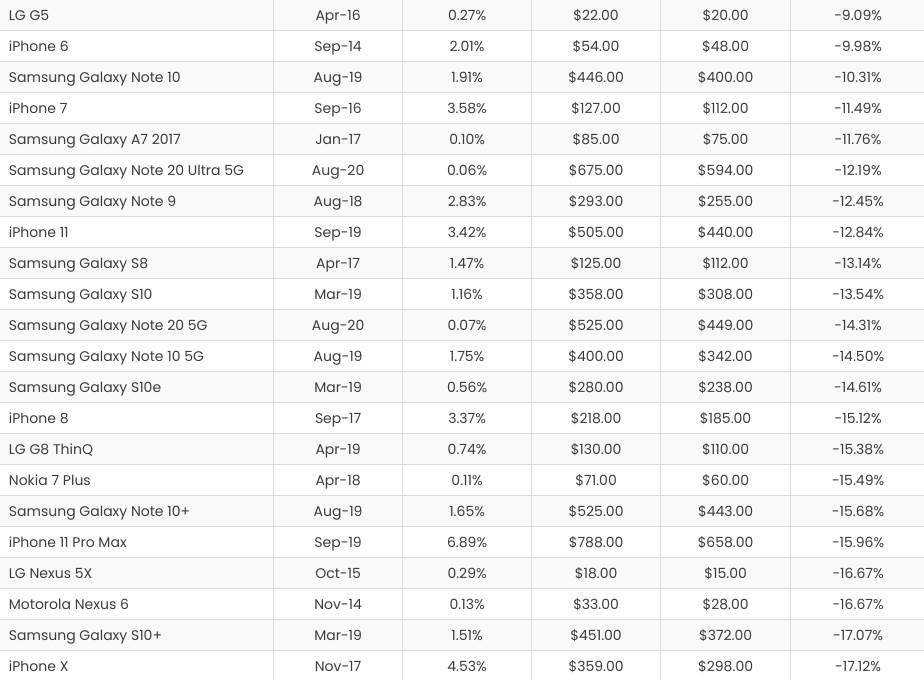Select the $342.00 price for Note 10 5G
The height and width of the screenshot is (680, 924).
[x=725, y=356]
